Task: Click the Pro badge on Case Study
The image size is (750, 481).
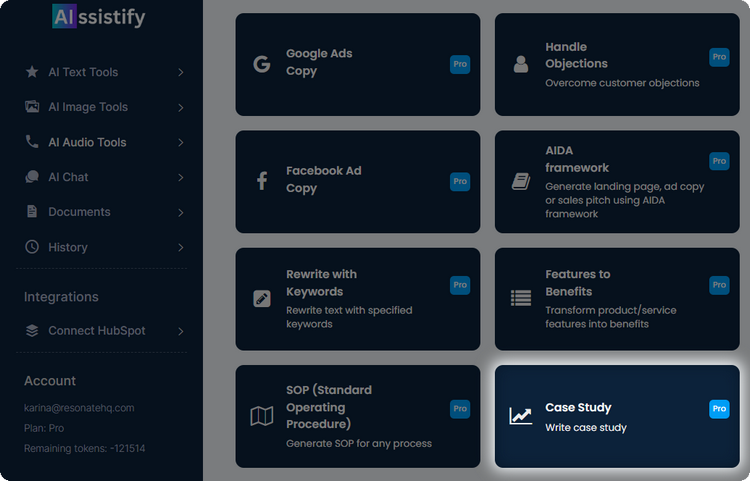Action: (719, 408)
